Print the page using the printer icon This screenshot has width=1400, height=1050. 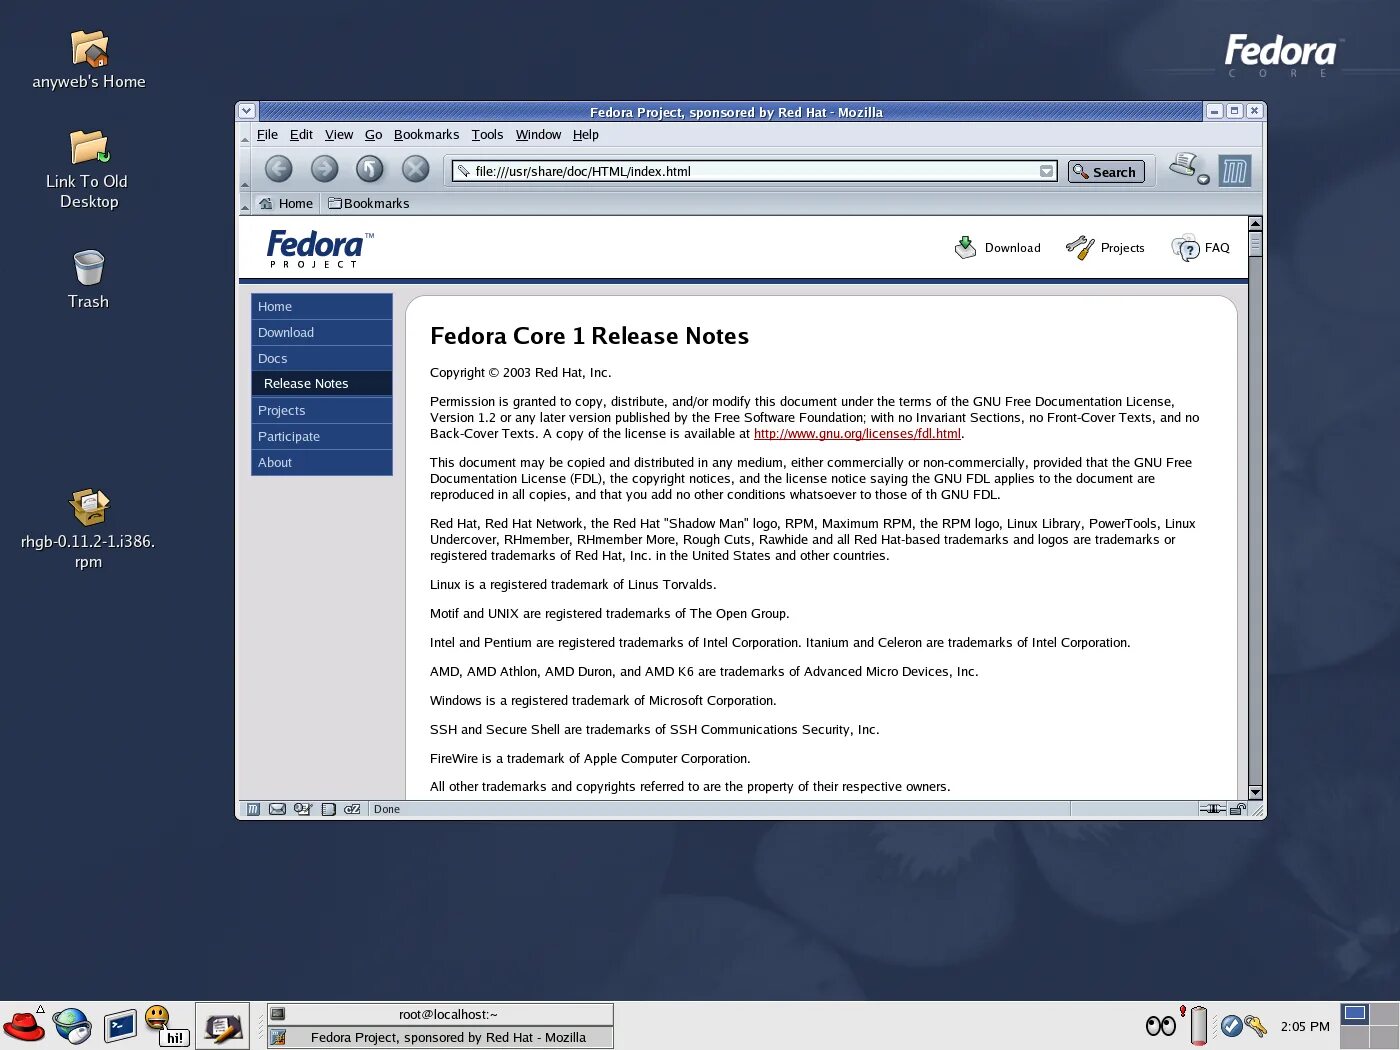pyautogui.click(x=1184, y=165)
